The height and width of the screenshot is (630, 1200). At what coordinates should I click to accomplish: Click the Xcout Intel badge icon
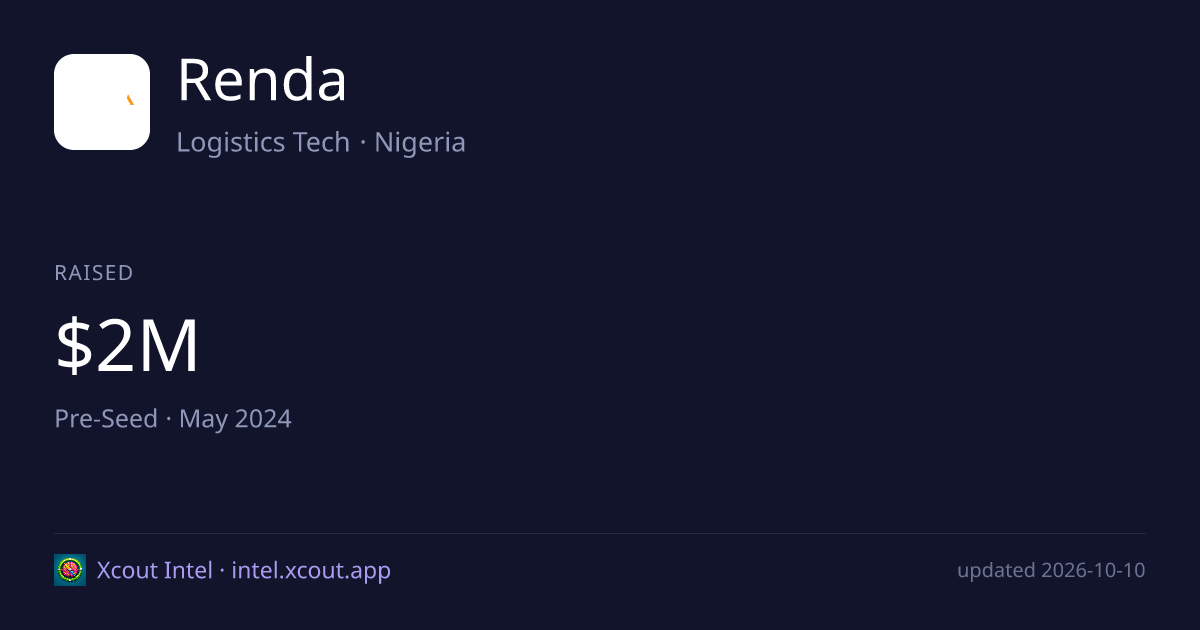[70, 570]
